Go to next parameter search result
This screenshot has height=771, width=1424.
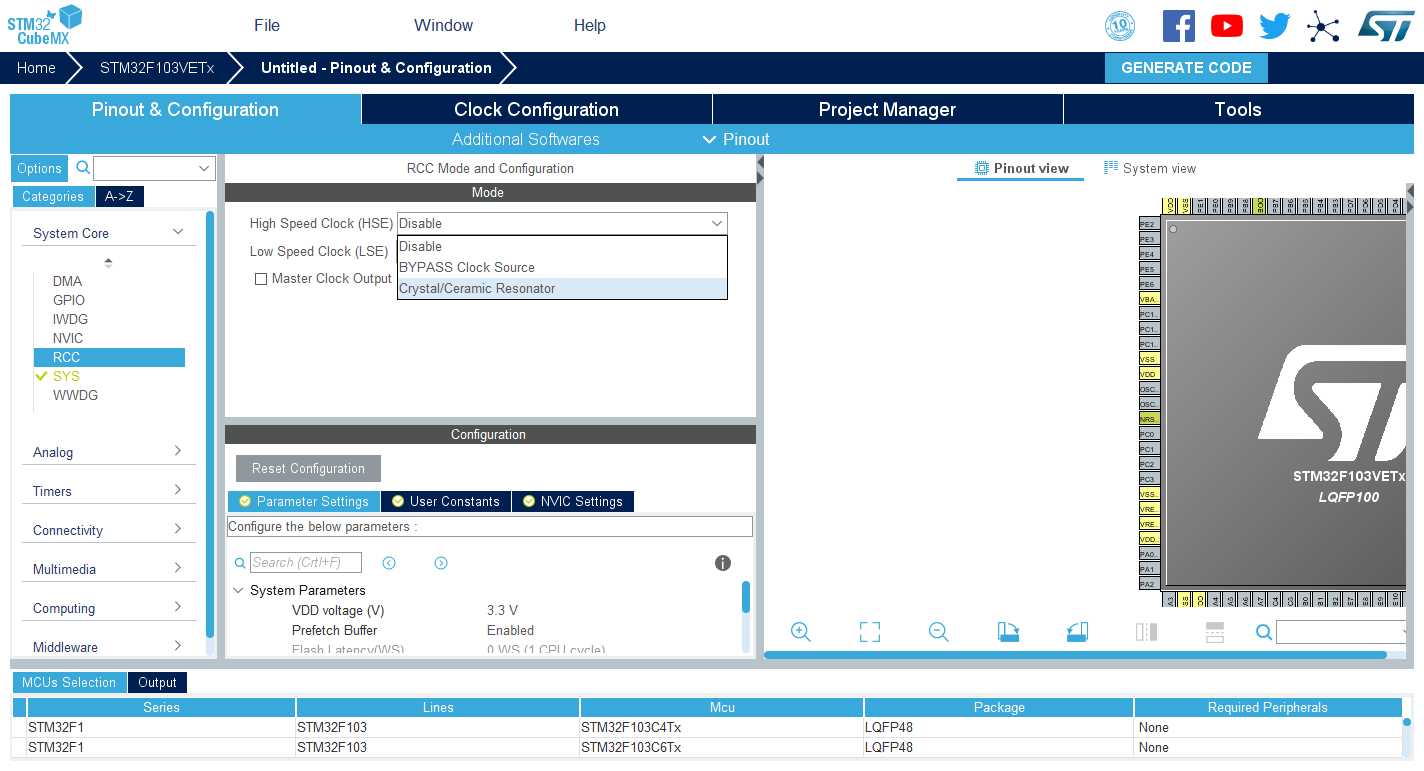tap(441, 563)
